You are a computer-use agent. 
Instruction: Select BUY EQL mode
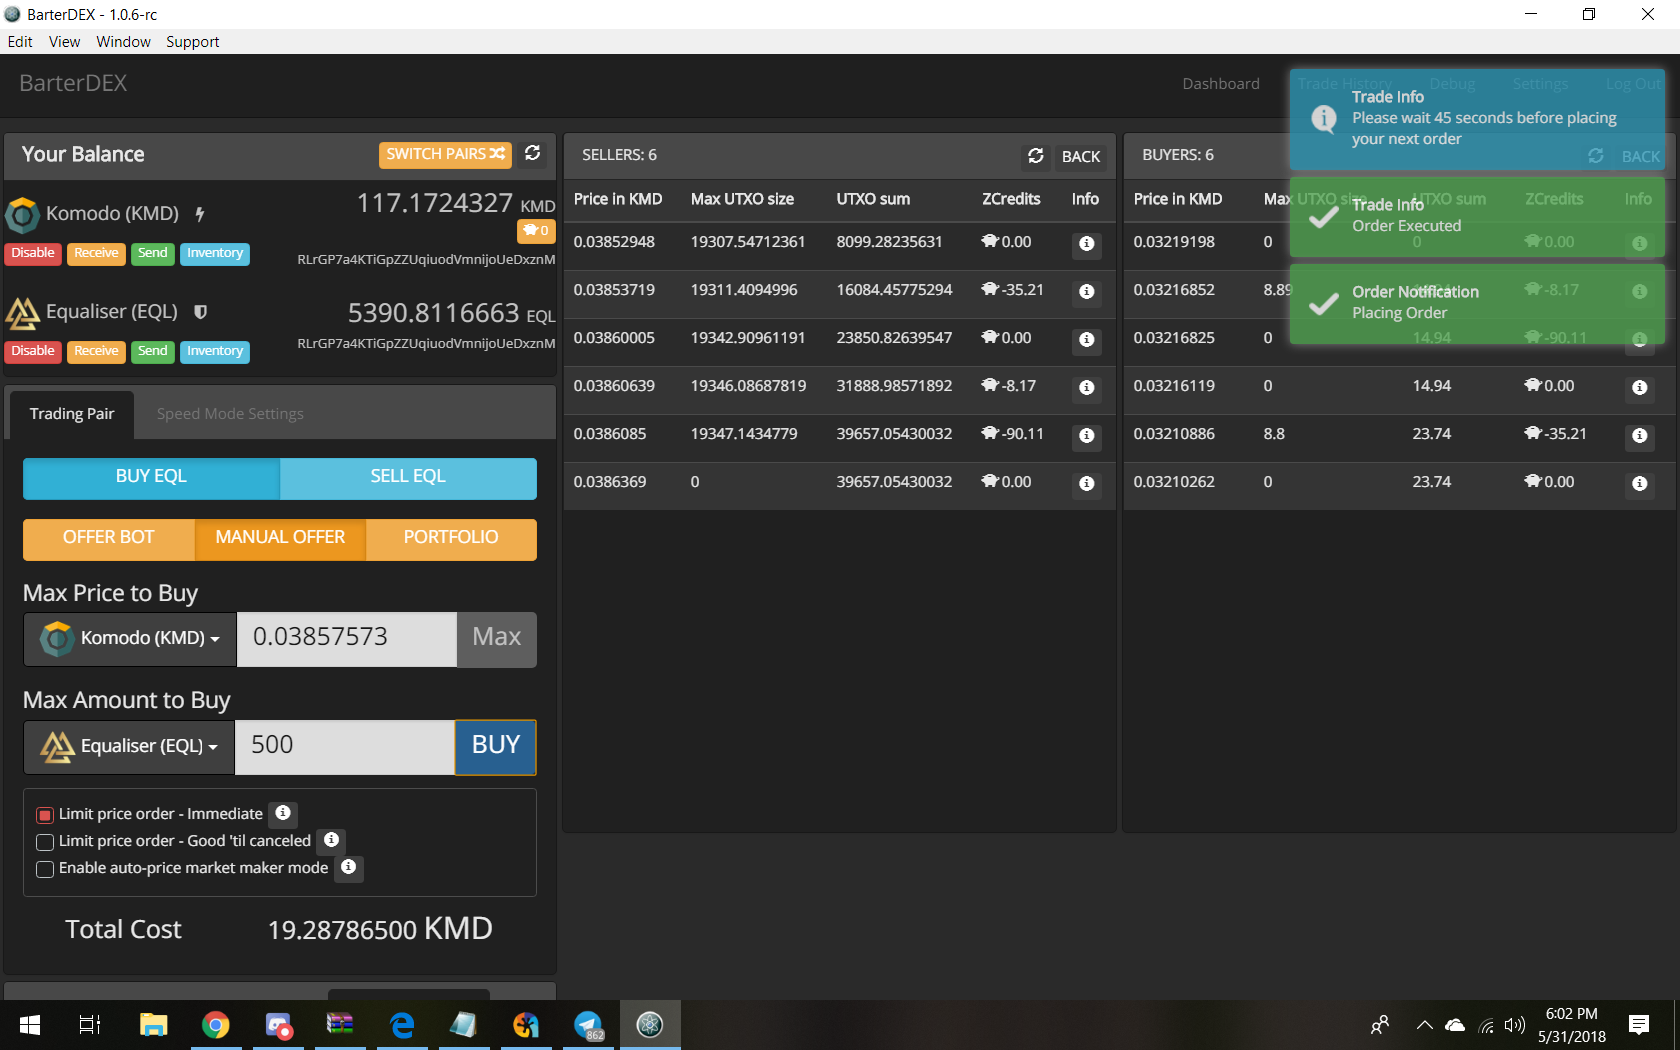[151, 478]
